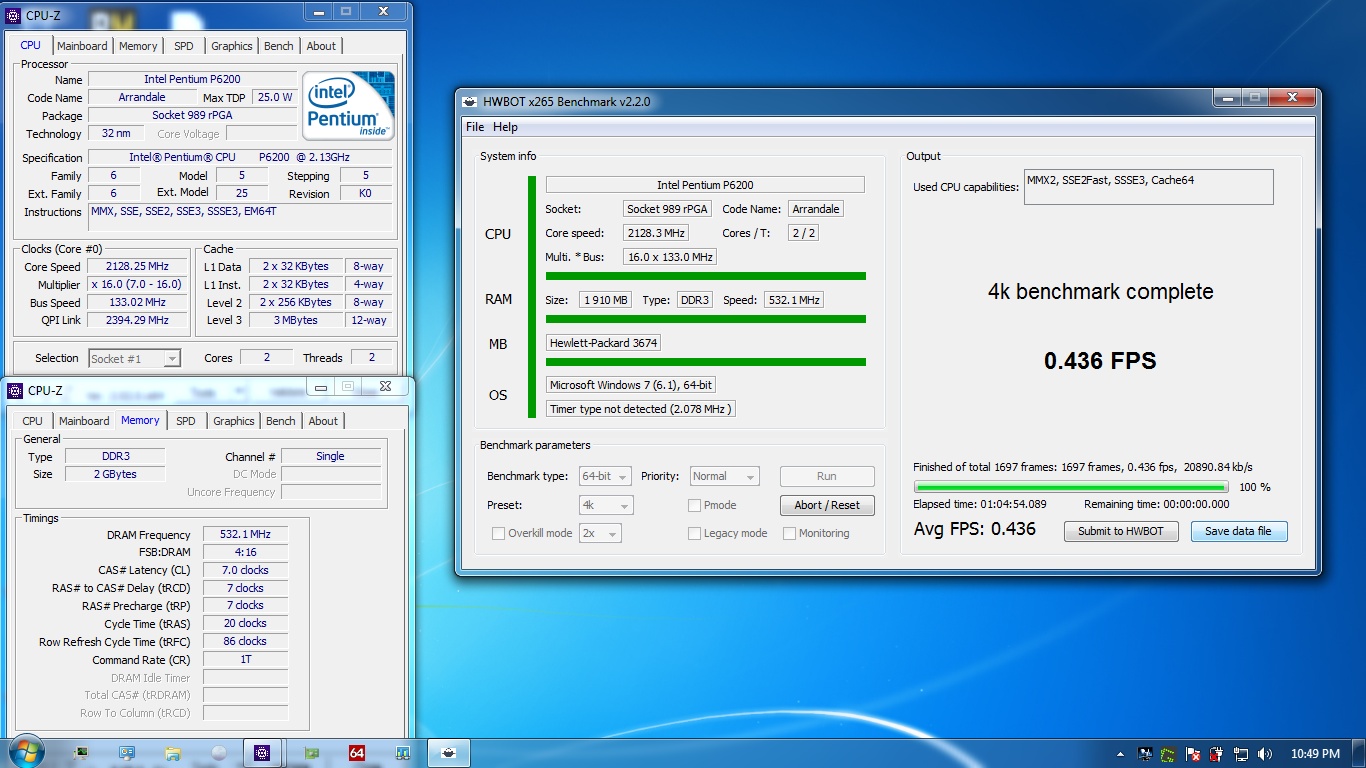1366x768 pixels.
Task: Switch to Mainboard tab in CPU-Z processor window
Action: 82,46
